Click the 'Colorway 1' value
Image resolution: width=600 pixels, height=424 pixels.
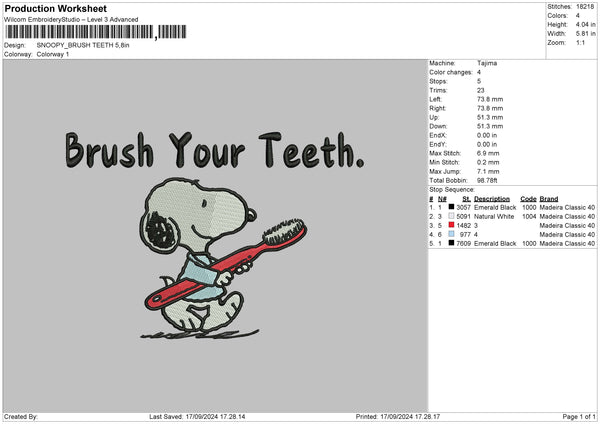[53, 54]
